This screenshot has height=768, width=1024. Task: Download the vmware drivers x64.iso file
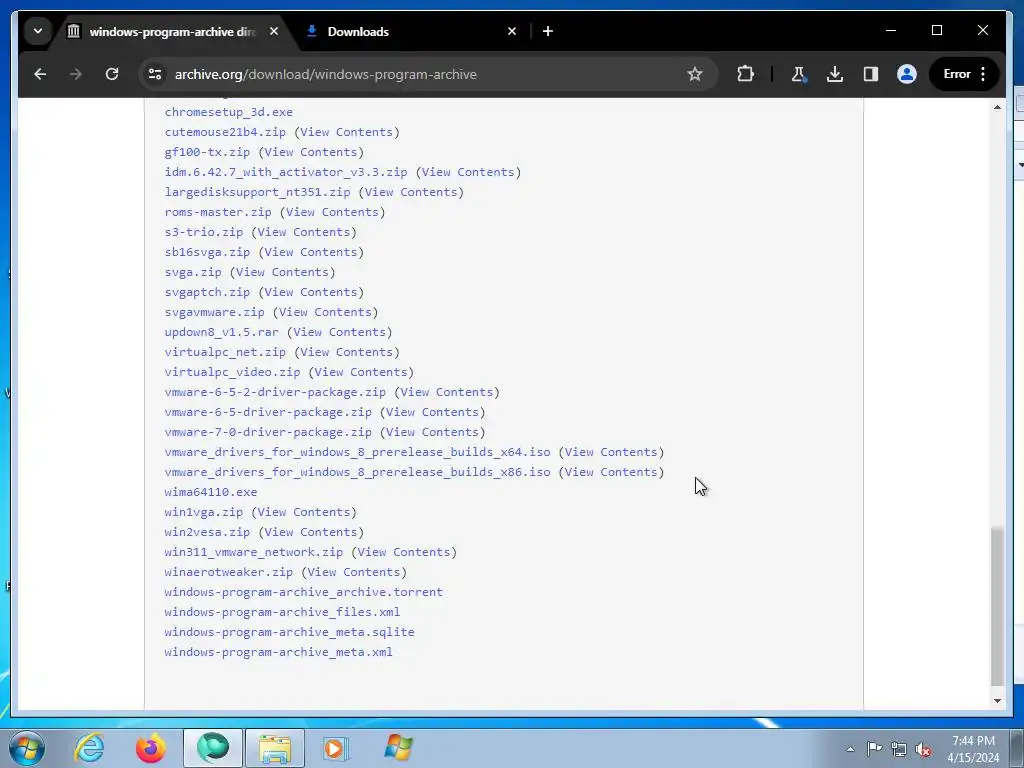coord(357,452)
